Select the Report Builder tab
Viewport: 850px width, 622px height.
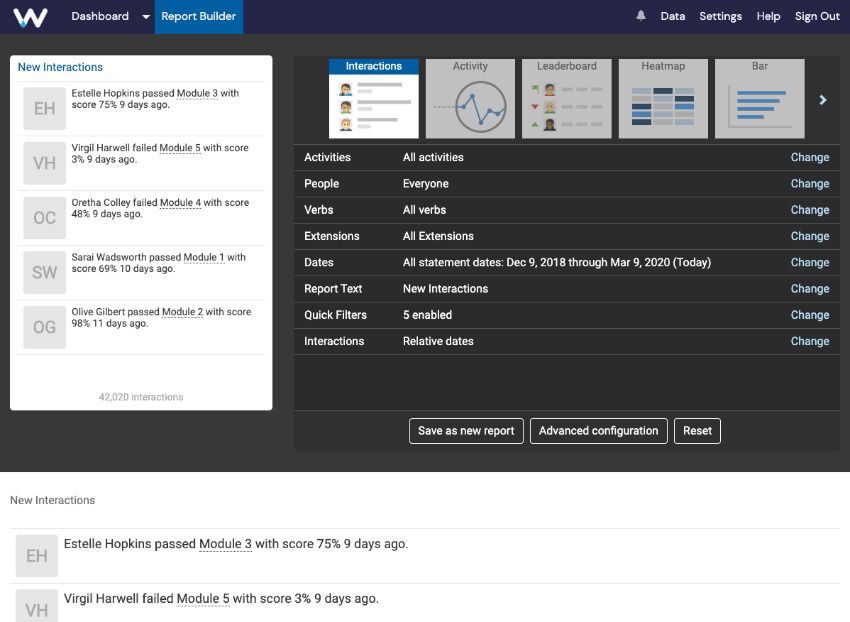coord(198,16)
